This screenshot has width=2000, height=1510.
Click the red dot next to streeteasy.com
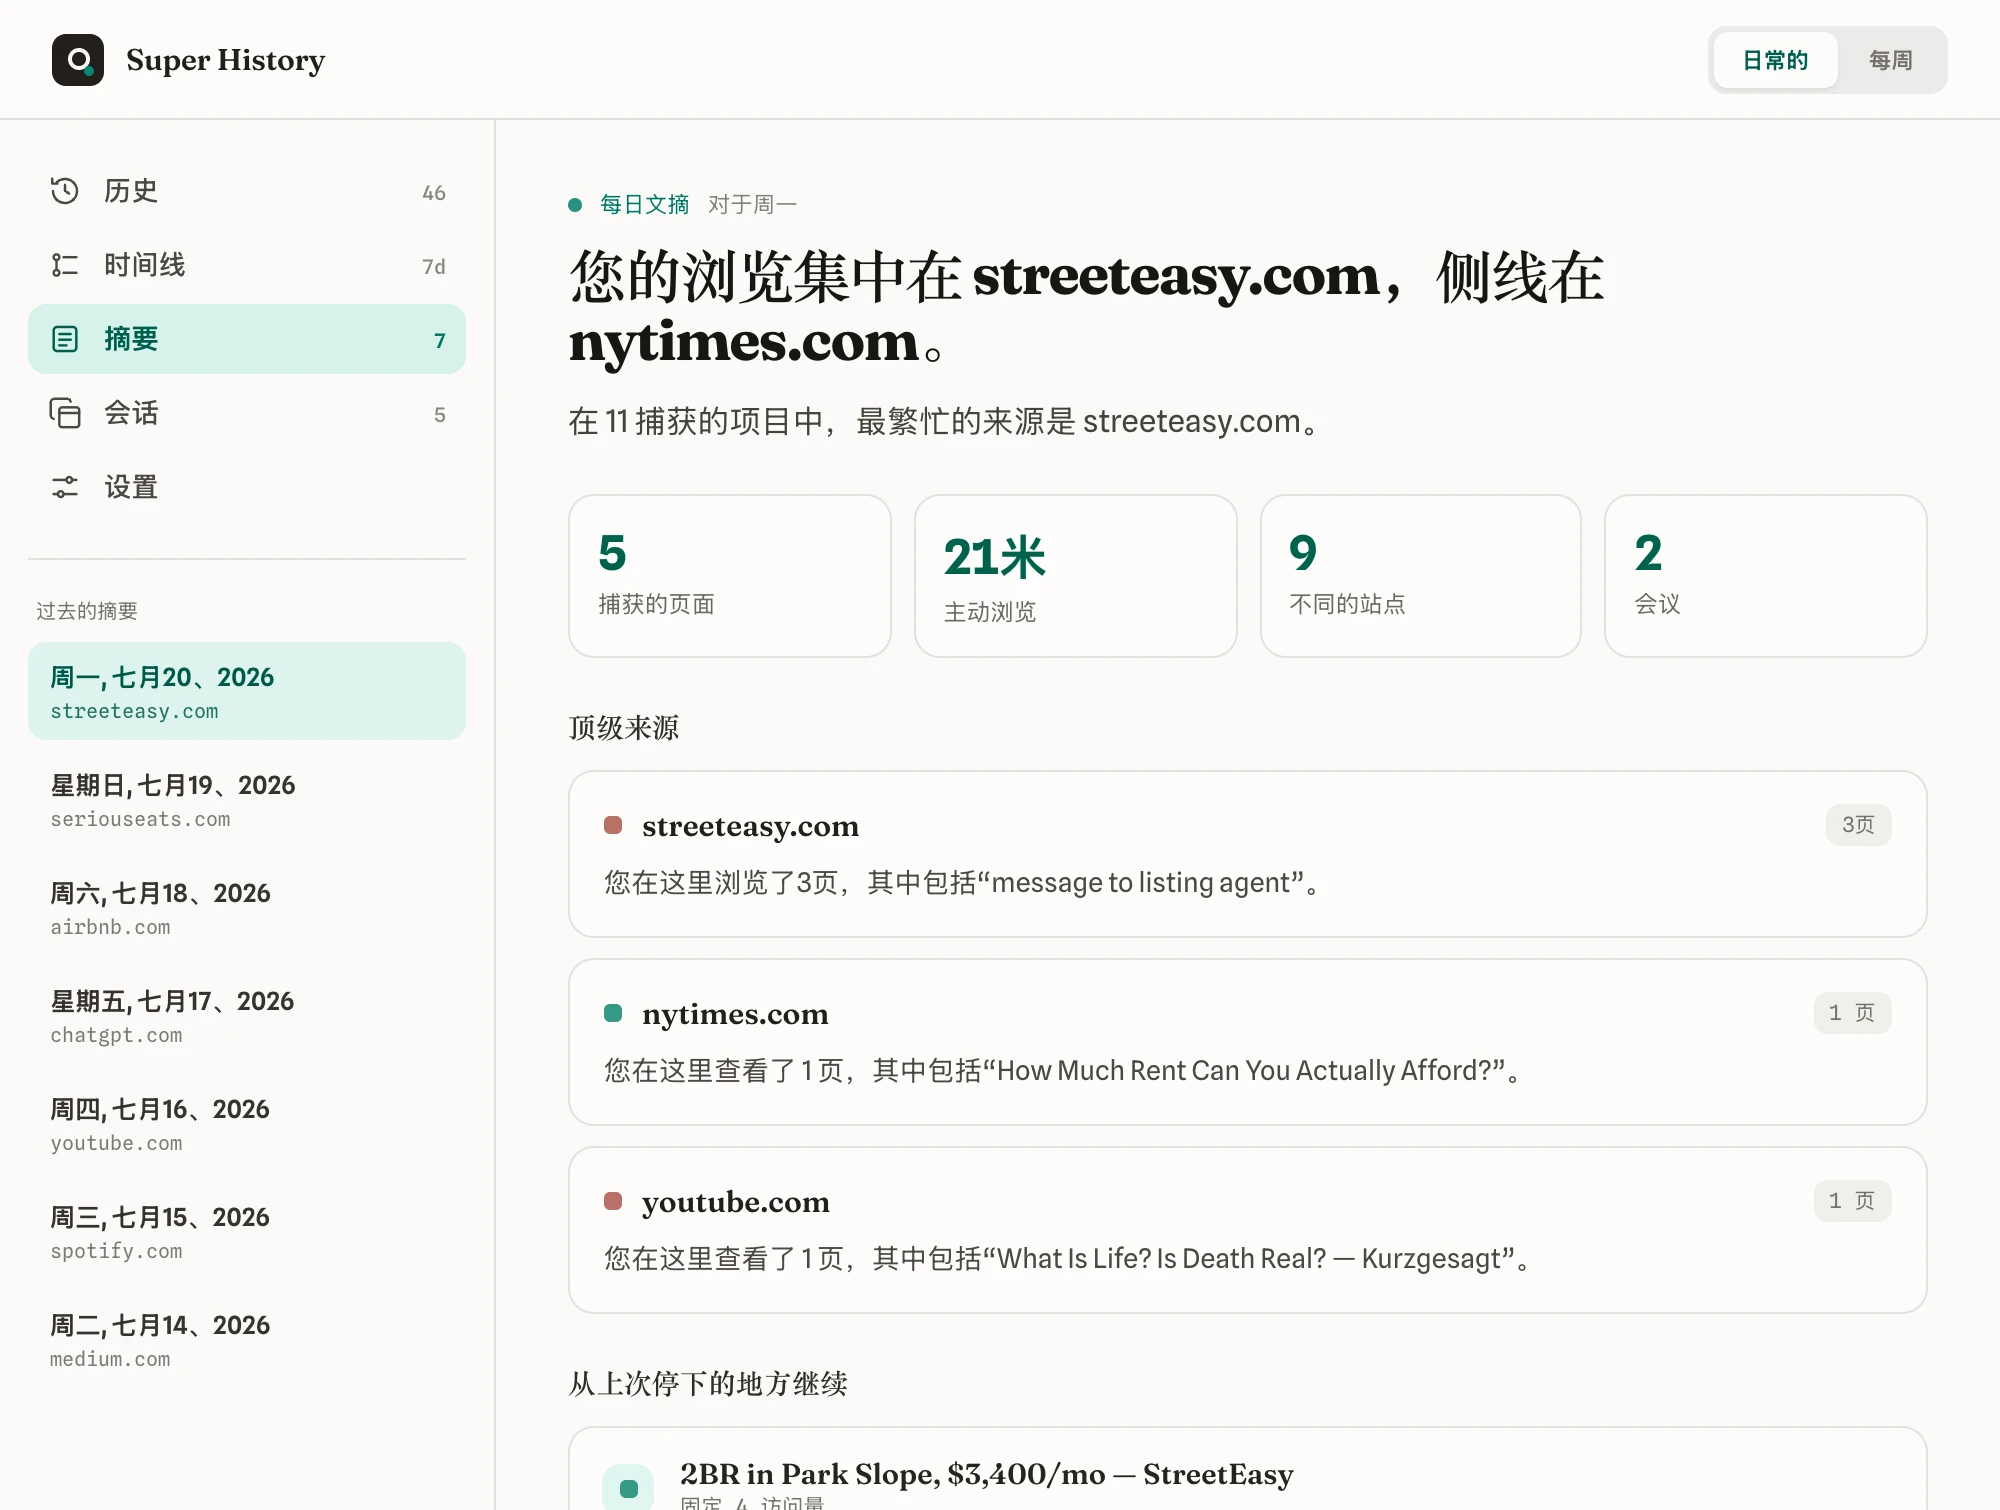click(x=613, y=825)
